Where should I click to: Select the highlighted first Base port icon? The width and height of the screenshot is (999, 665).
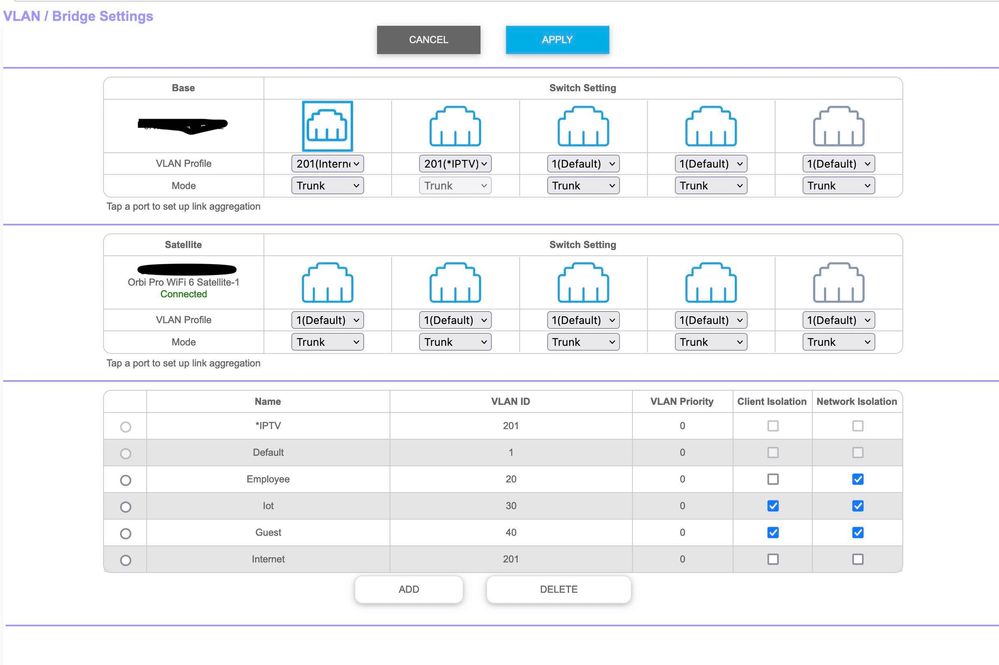tap(328, 127)
